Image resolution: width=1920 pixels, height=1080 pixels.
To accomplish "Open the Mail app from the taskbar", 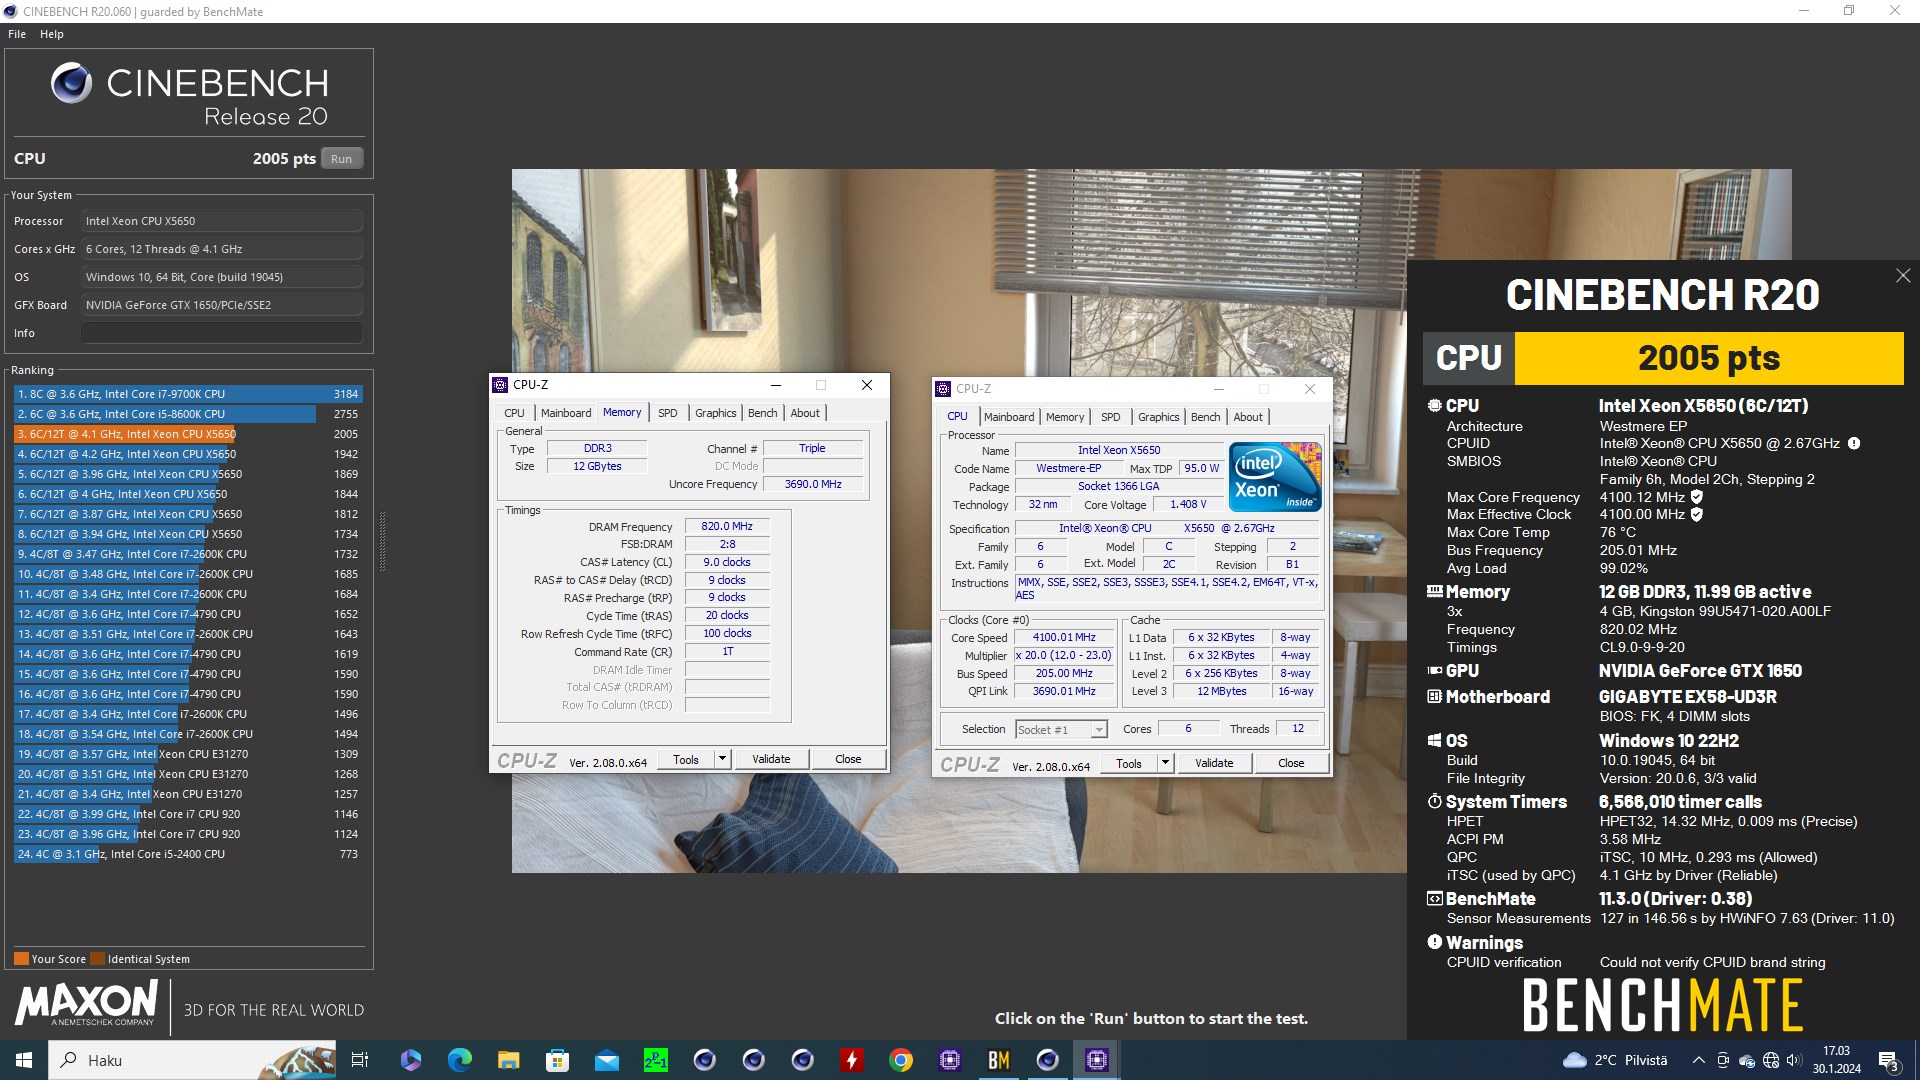I will [606, 1060].
